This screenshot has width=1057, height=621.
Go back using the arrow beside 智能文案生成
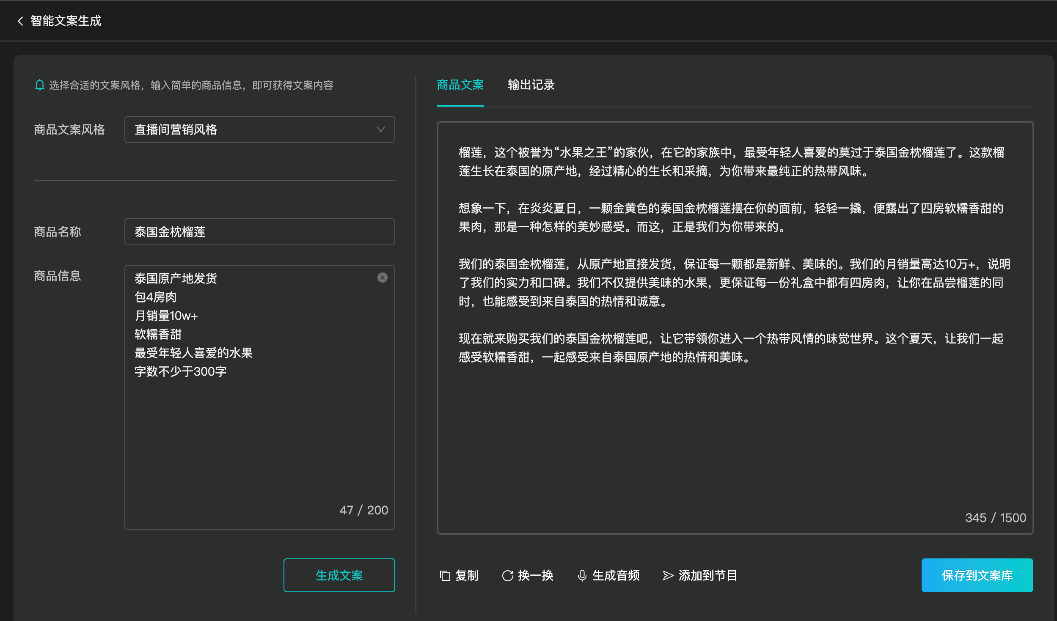pyautogui.click(x=20, y=21)
